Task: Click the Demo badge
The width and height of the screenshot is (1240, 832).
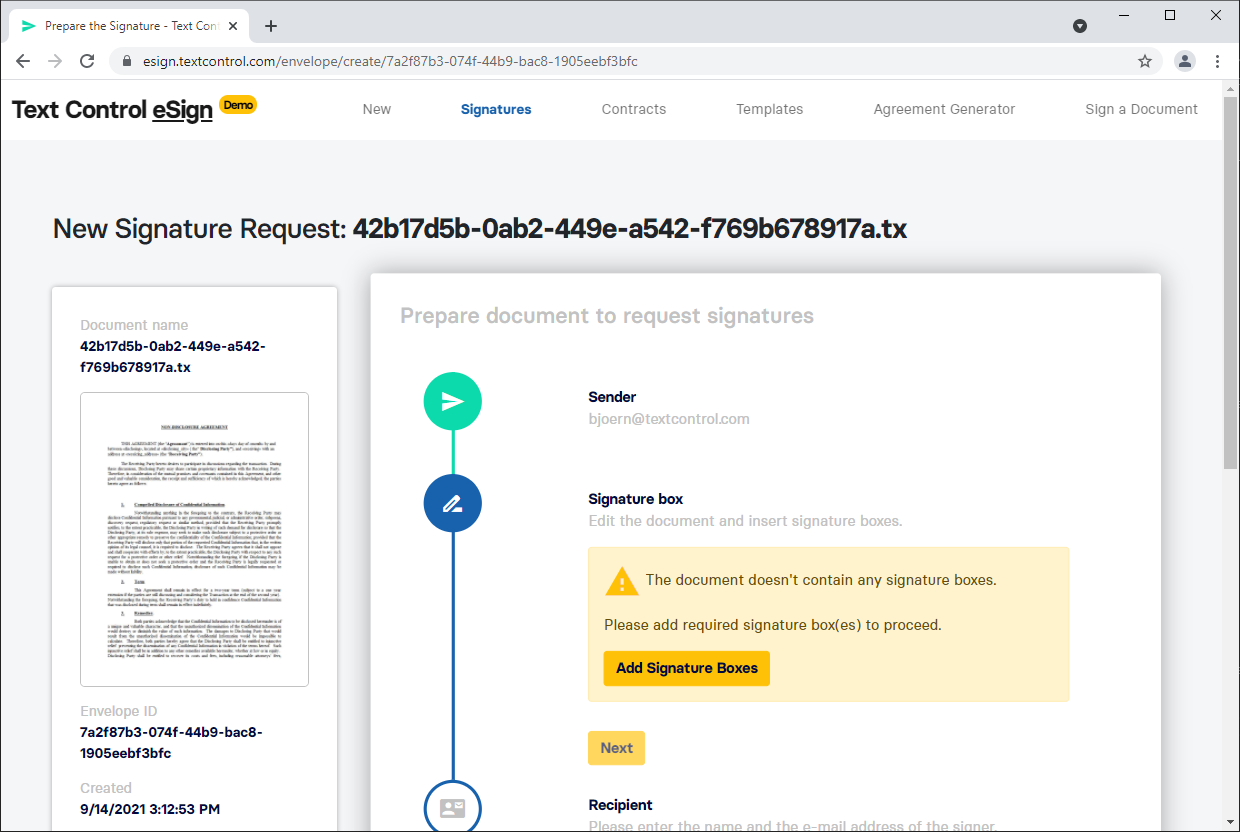Action: click(239, 104)
